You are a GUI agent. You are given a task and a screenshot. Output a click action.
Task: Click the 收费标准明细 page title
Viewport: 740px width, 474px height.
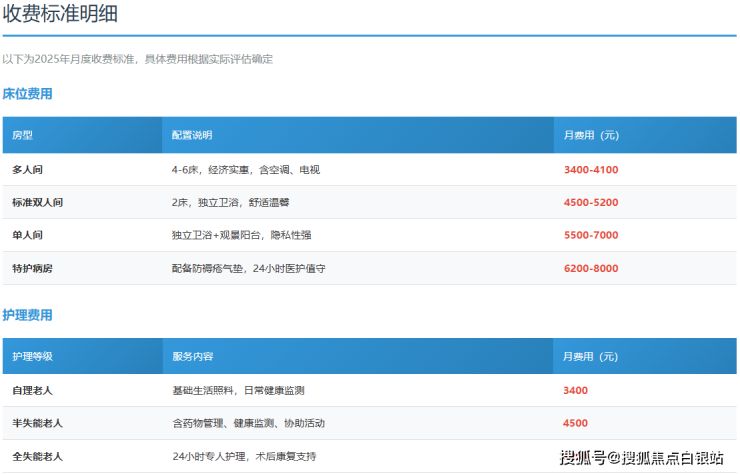[x=64, y=13]
